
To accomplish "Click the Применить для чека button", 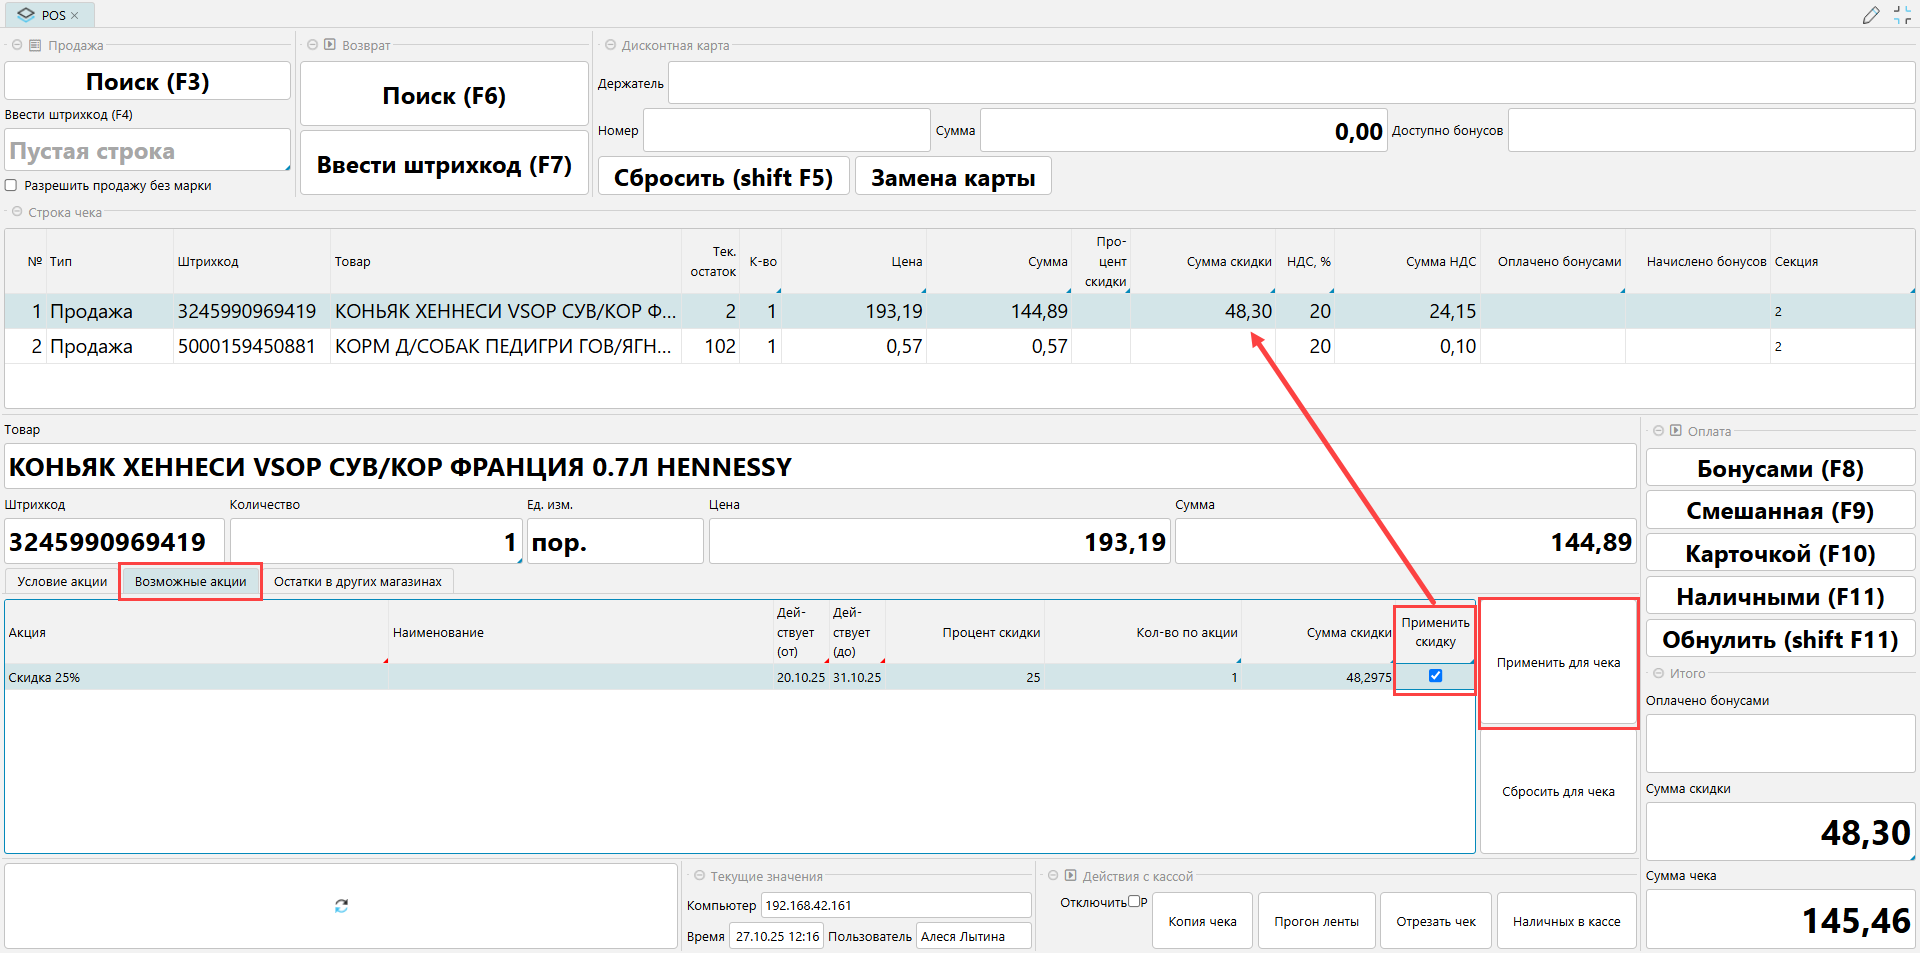I will click(1558, 663).
